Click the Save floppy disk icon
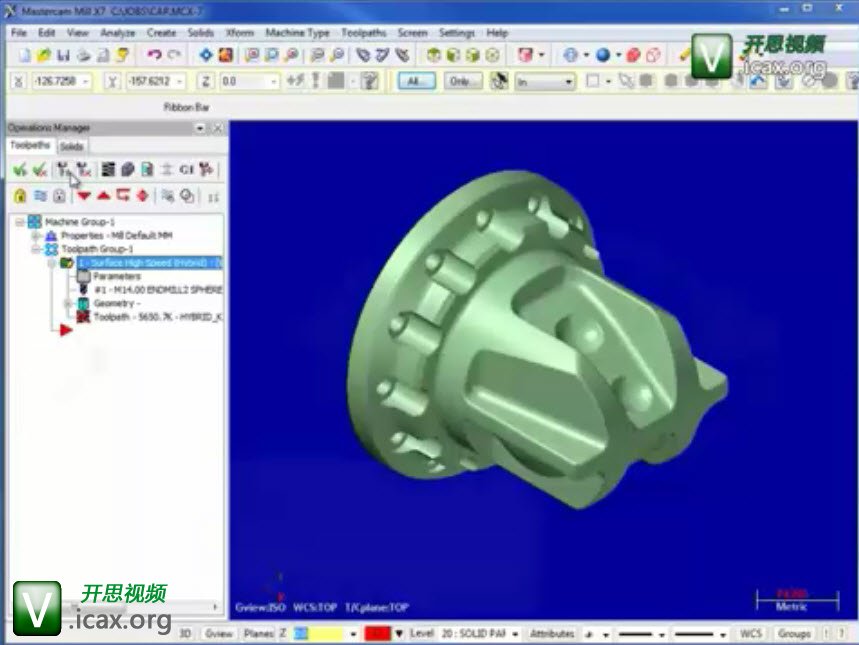 click(63, 55)
